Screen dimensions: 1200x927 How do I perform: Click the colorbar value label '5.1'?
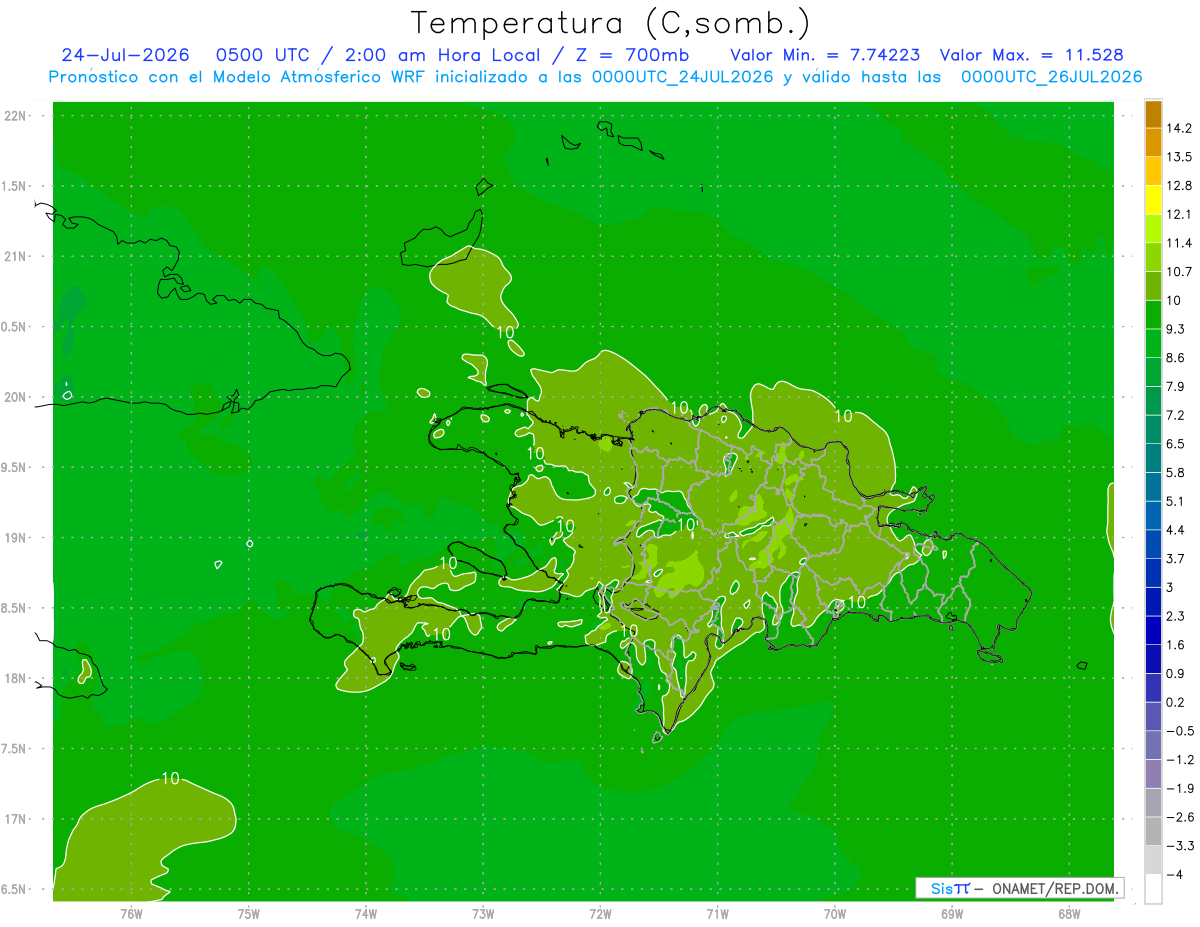point(1176,501)
